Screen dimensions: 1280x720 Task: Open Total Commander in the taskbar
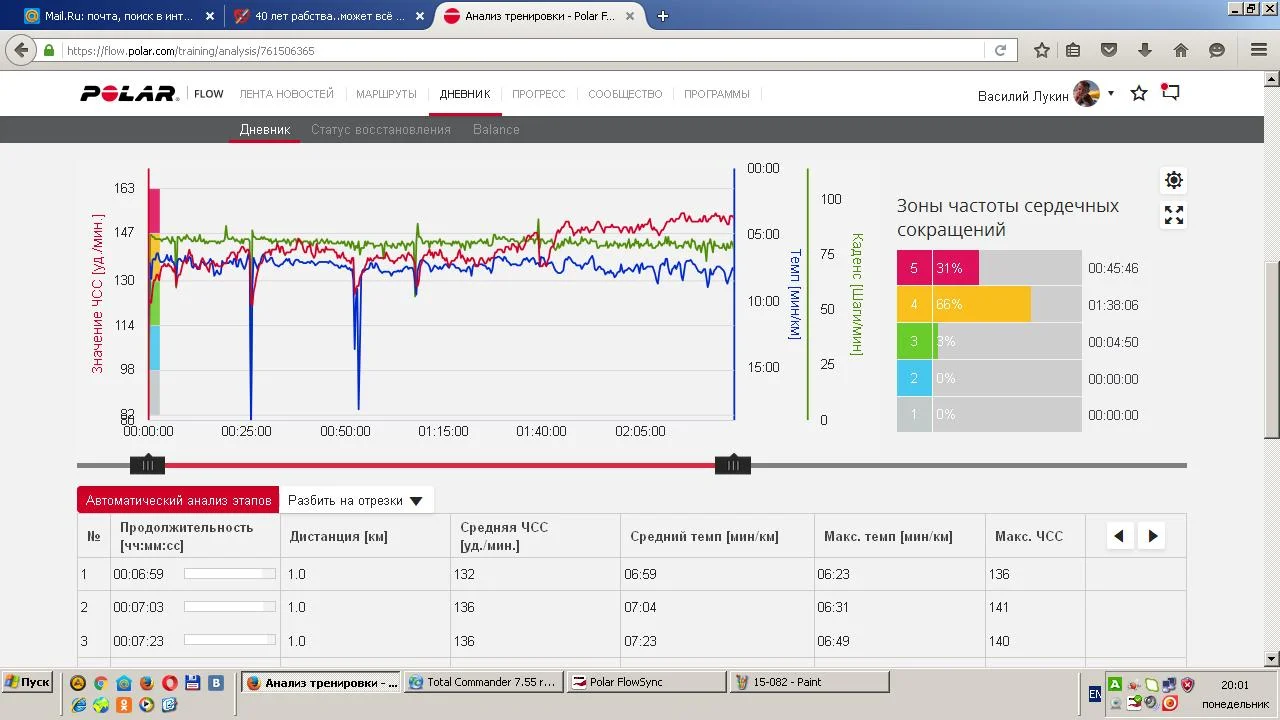click(485, 682)
